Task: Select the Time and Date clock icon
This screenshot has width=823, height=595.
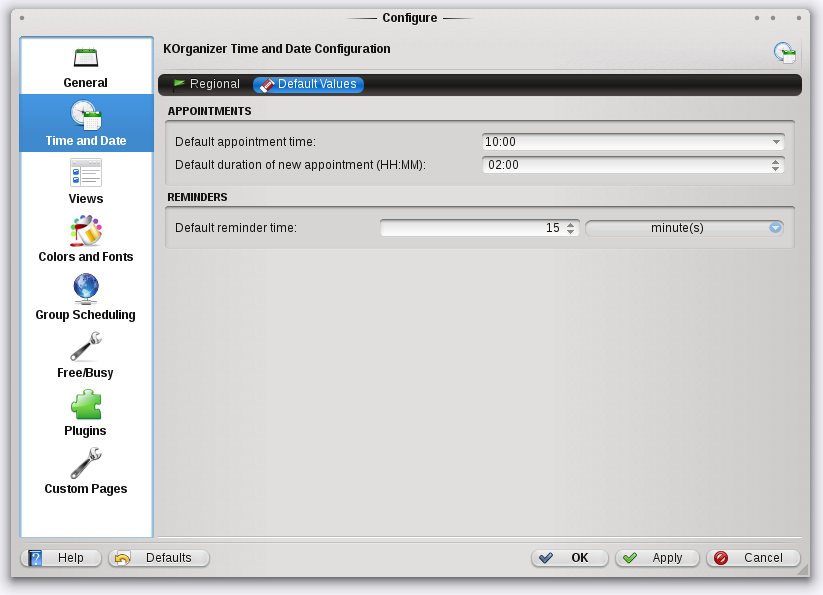Action: (86, 115)
